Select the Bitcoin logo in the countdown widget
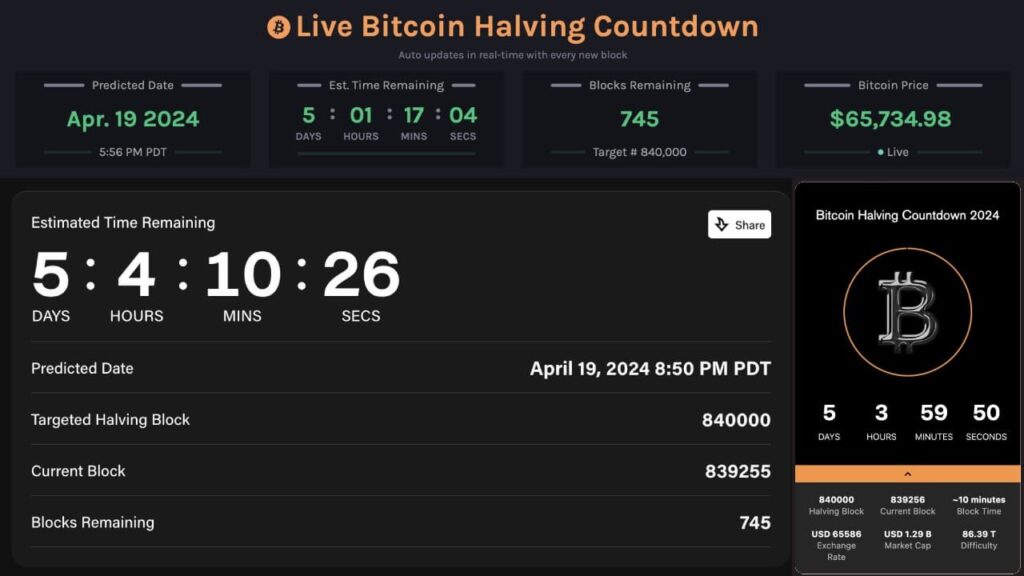1024x576 pixels. point(908,311)
